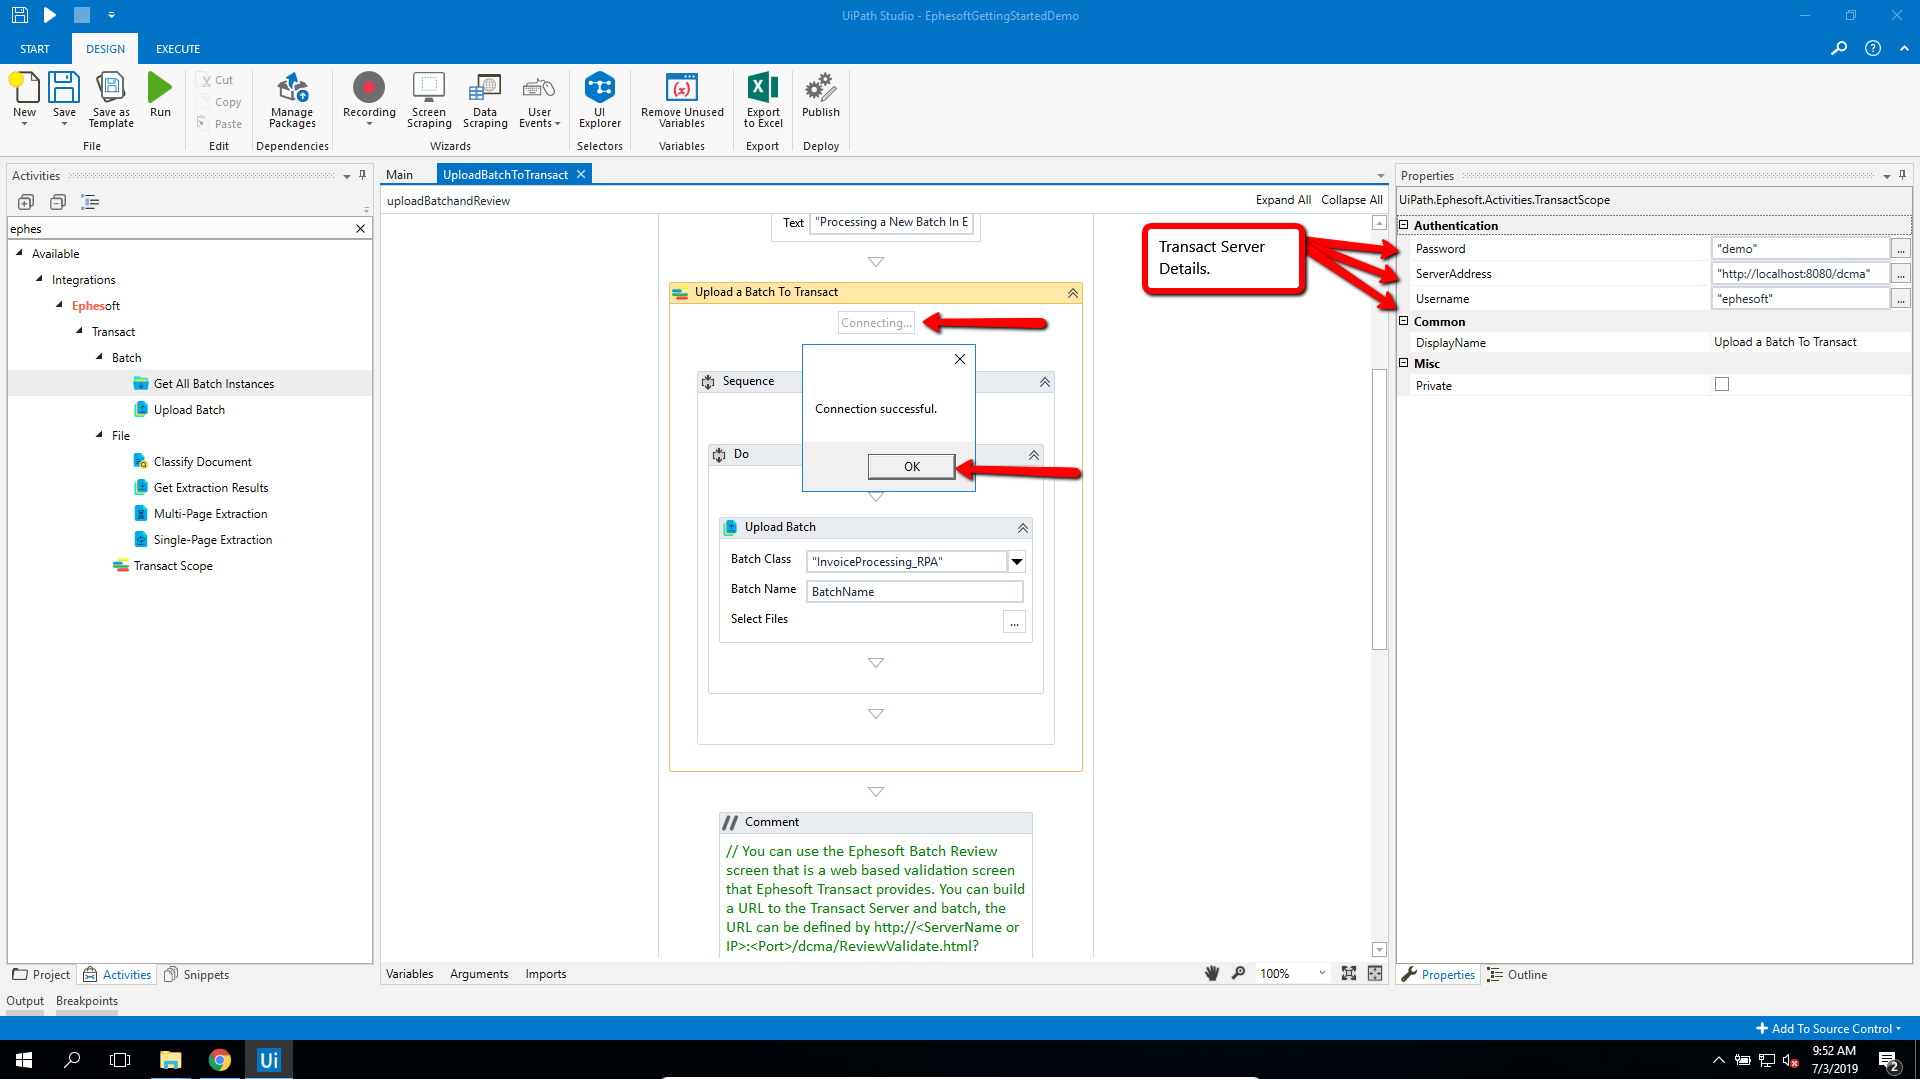Export workflow to Excel
Image resolution: width=1920 pixels, height=1079 pixels.
point(763,99)
